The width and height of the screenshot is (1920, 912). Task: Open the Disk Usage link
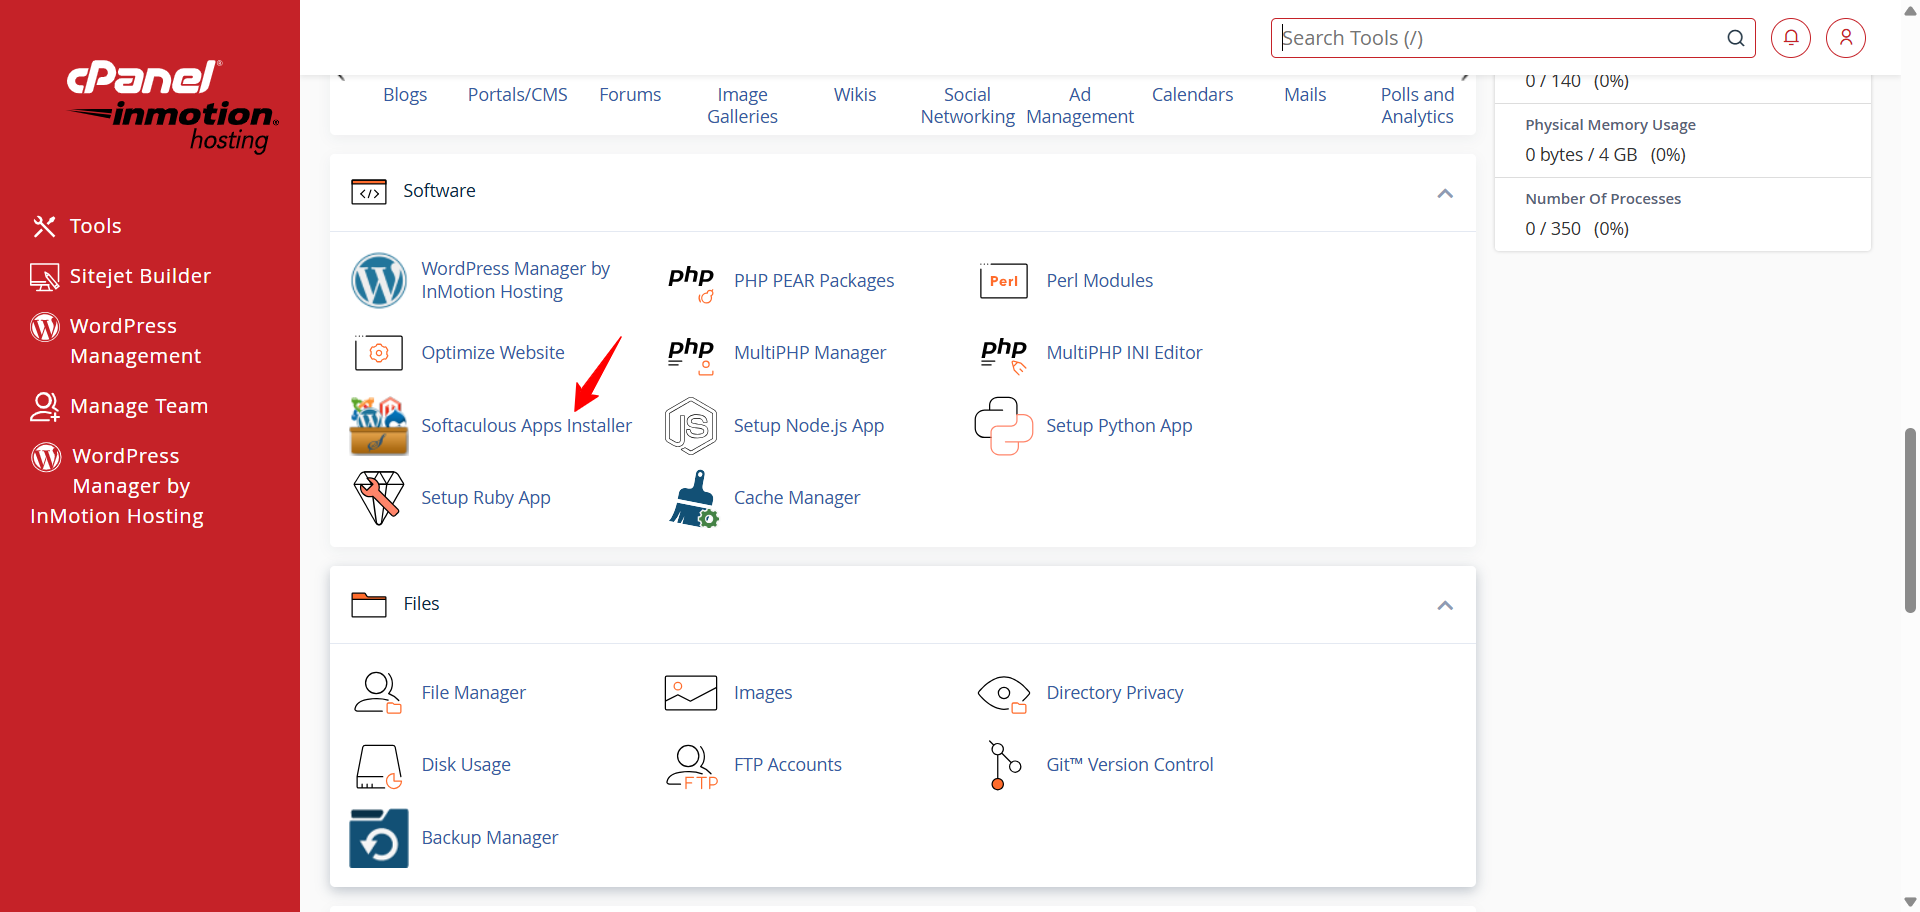click(466, 765)
